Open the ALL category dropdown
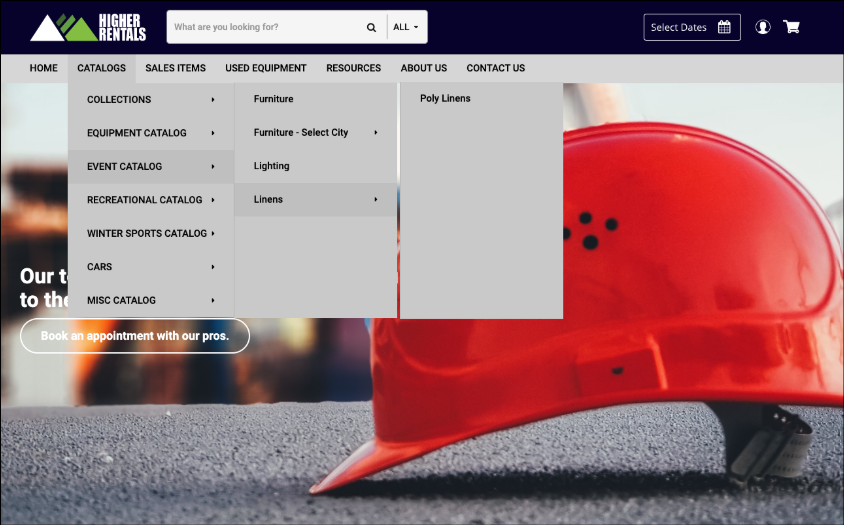Screen dimensions: 844x525 pyautogui.click(x=406, y=27)
